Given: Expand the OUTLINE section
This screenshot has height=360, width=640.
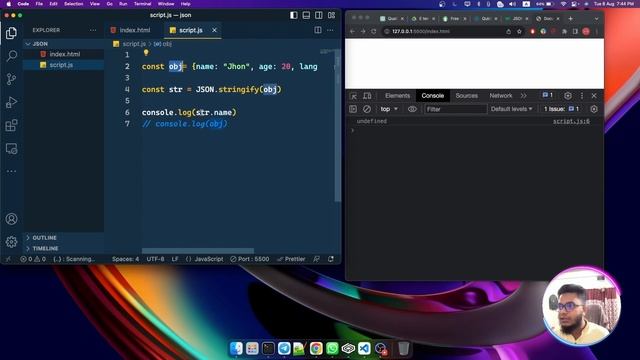Looking at the screenshot, I should coord(63,238).
